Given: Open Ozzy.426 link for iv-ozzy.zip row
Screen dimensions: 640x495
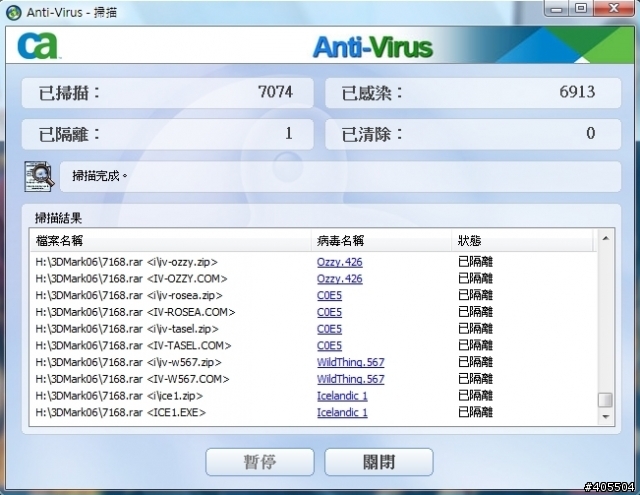Looking at the screenshot, I should point(340,262).
